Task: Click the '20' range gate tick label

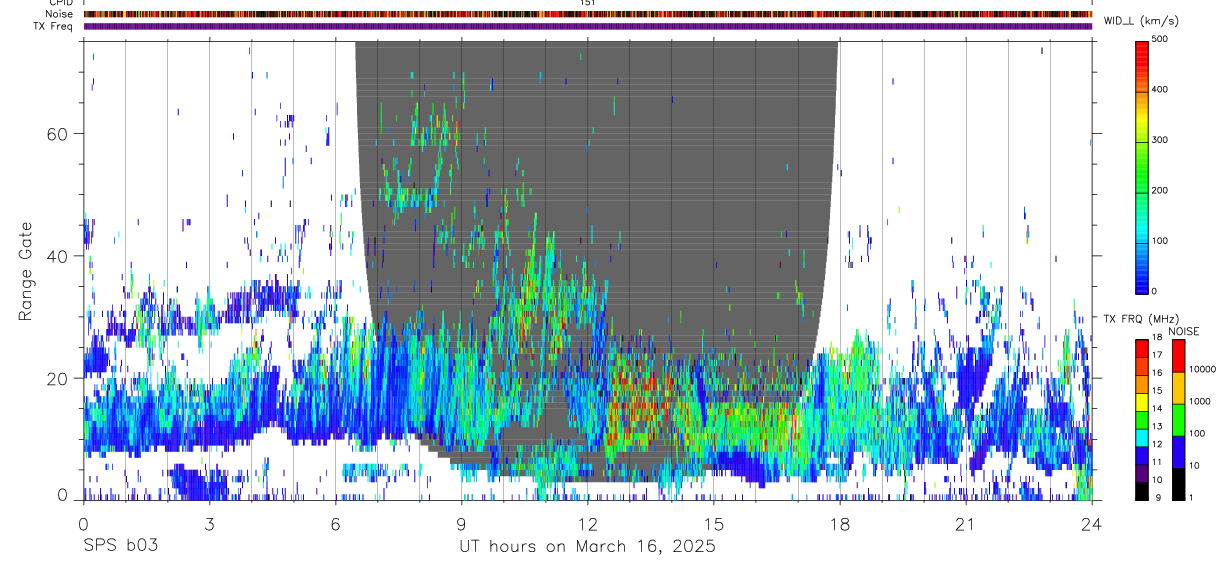Action: click(x=55, y=378)
